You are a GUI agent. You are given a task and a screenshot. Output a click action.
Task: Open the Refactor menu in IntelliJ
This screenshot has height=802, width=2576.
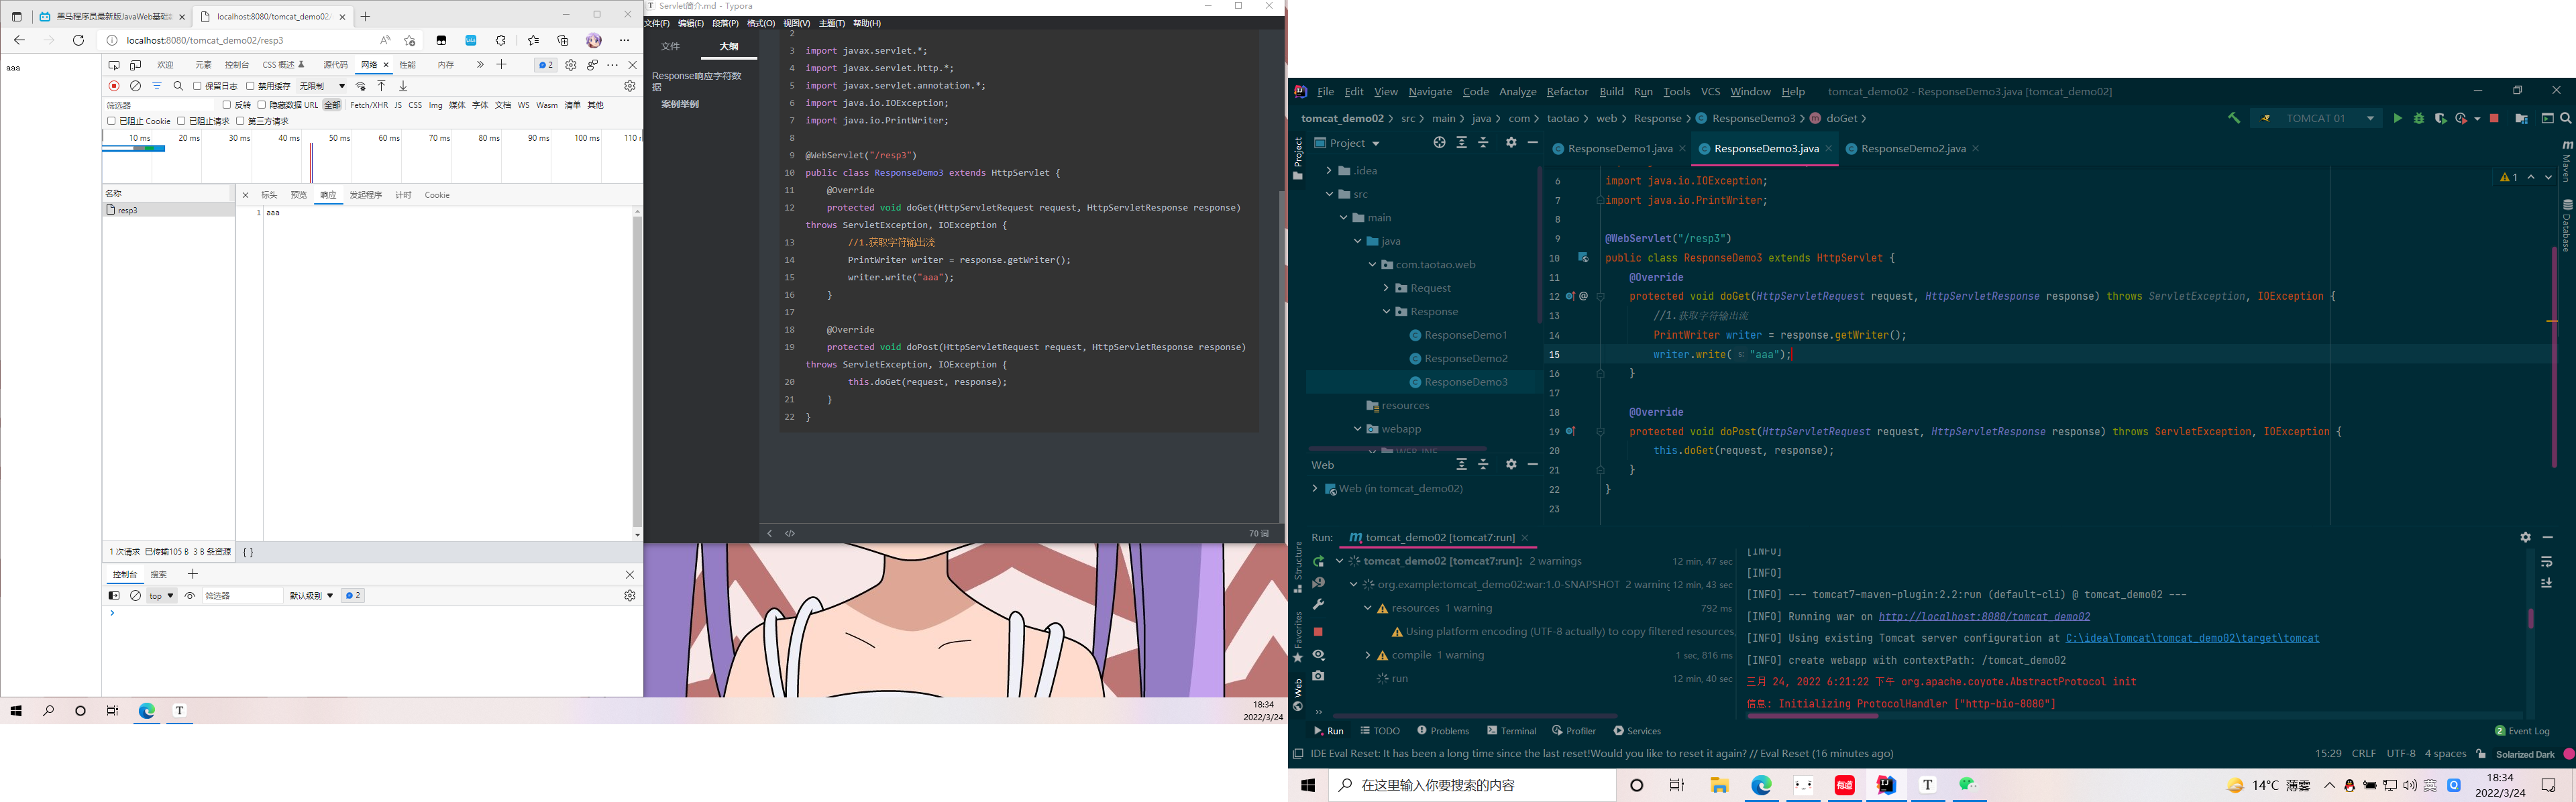click(x=1568, y=91)
